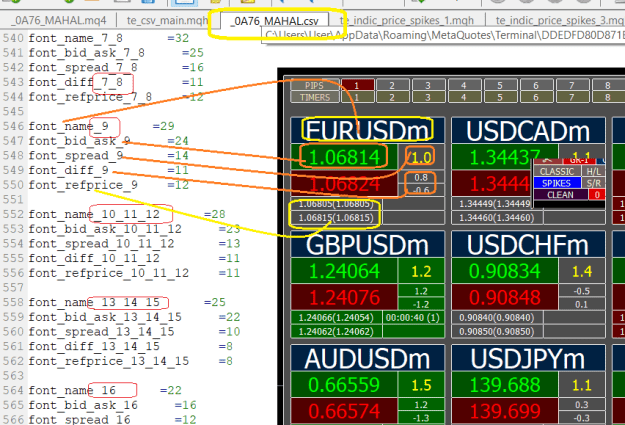Select the USDJPYm symbol header
This screenshot has width=625, height=425.
click(528, 358)
